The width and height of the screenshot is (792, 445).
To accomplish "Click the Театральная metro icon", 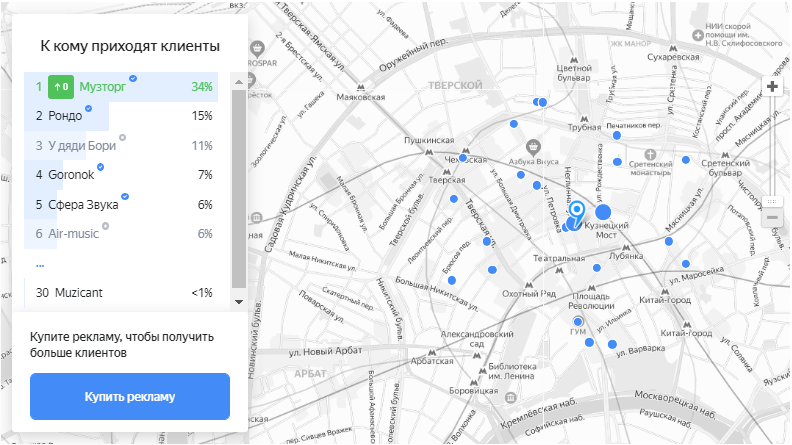I will [559, 270].
